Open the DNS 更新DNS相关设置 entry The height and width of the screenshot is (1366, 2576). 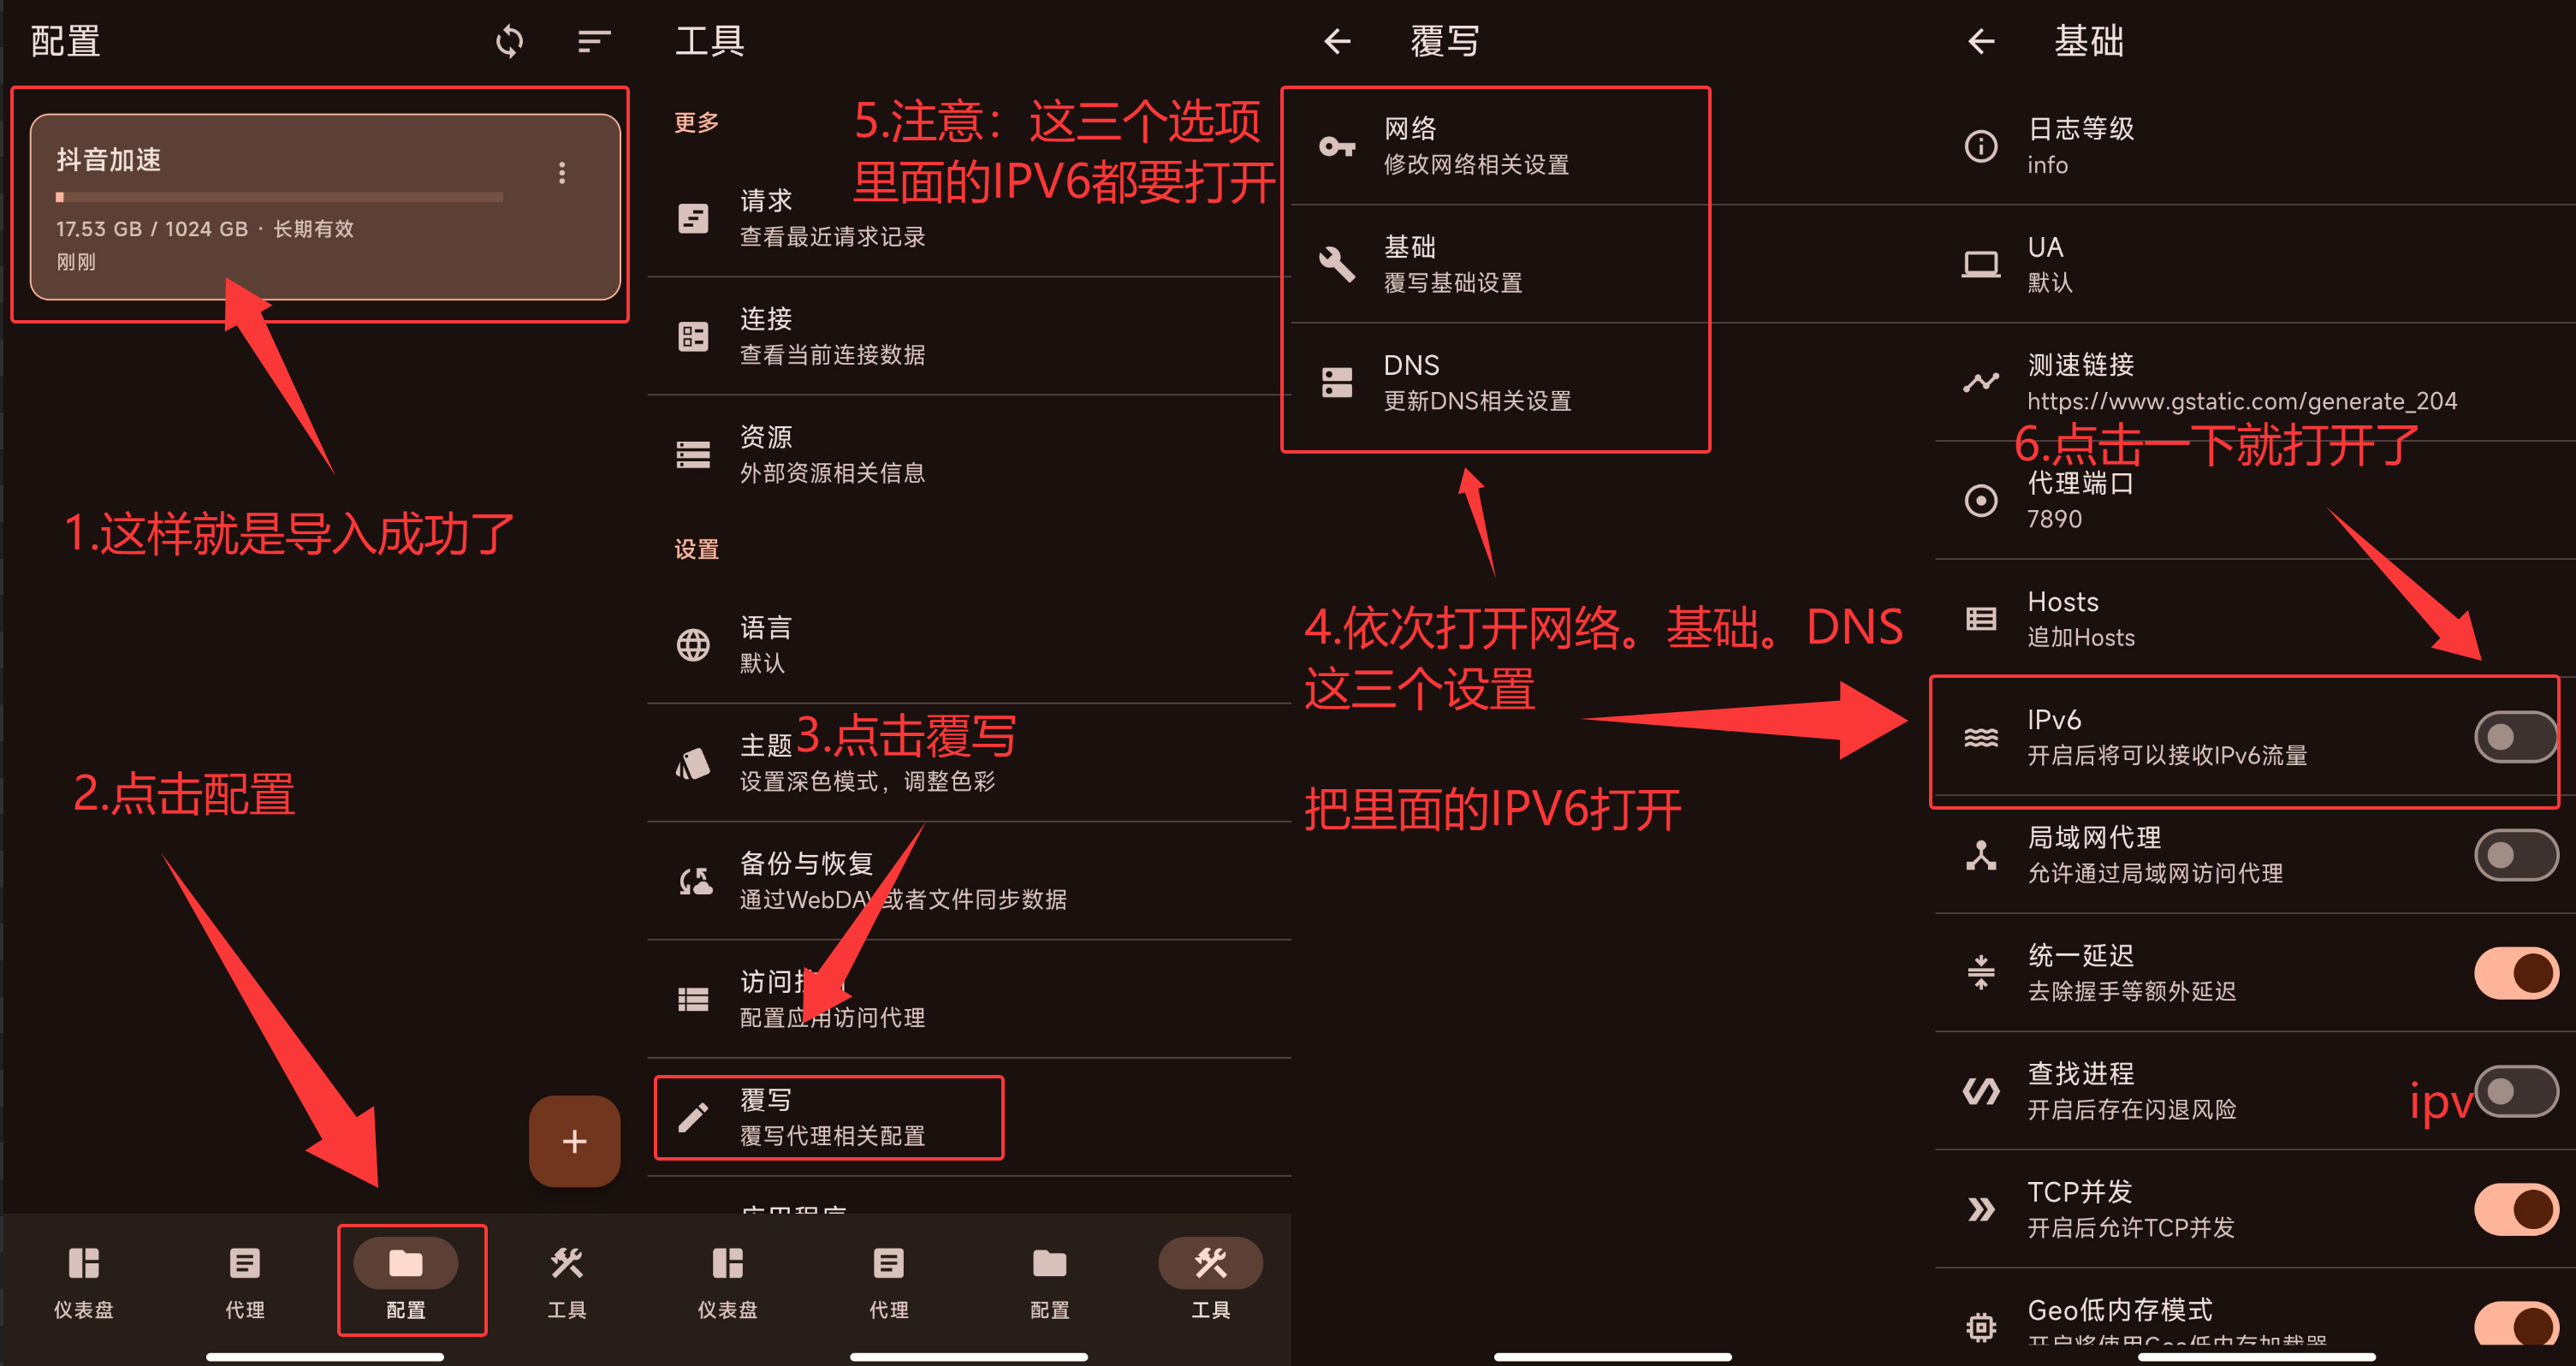point(1496,382)
